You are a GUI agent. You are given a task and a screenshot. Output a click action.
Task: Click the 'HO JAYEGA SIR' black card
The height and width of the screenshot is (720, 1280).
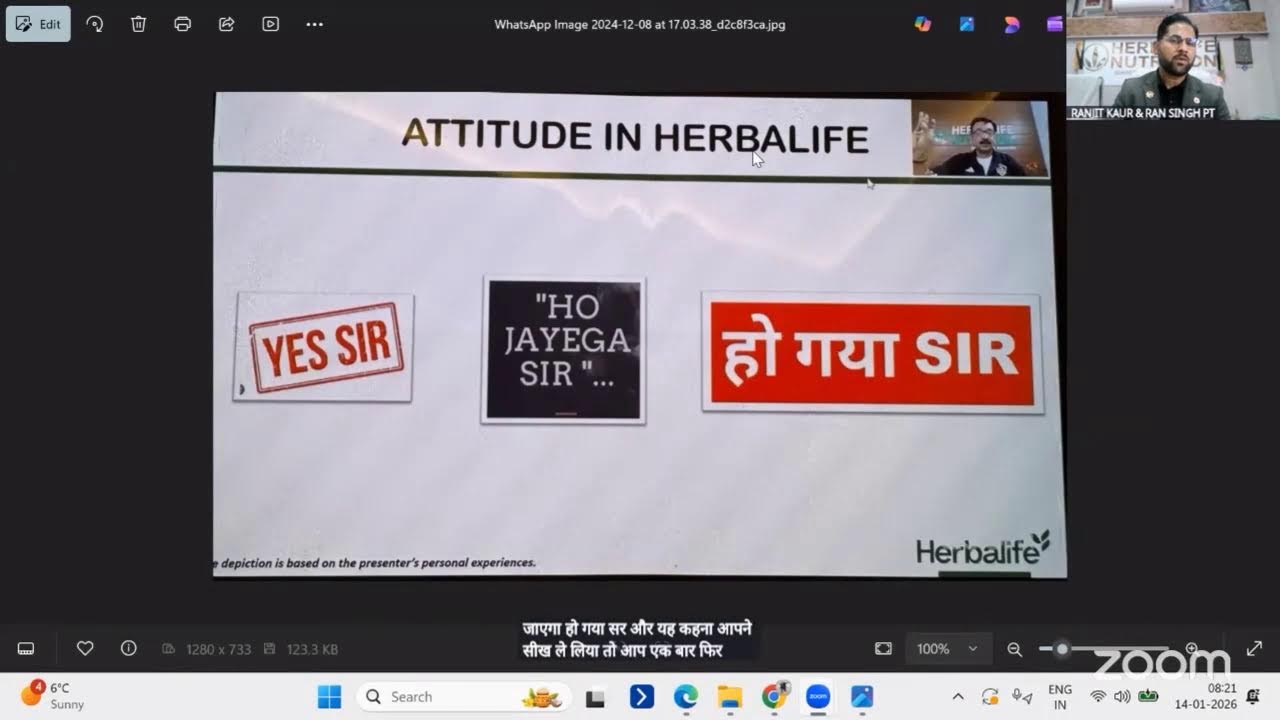(564, 350)
